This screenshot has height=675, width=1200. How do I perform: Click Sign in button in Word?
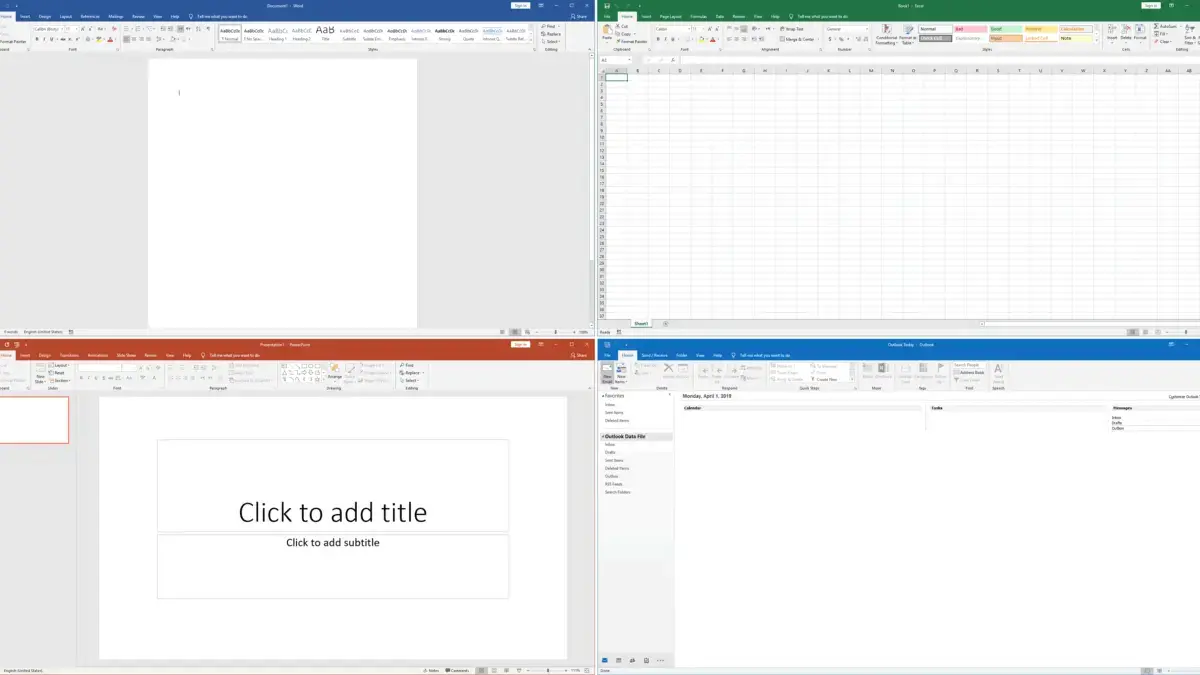(520, 5)
